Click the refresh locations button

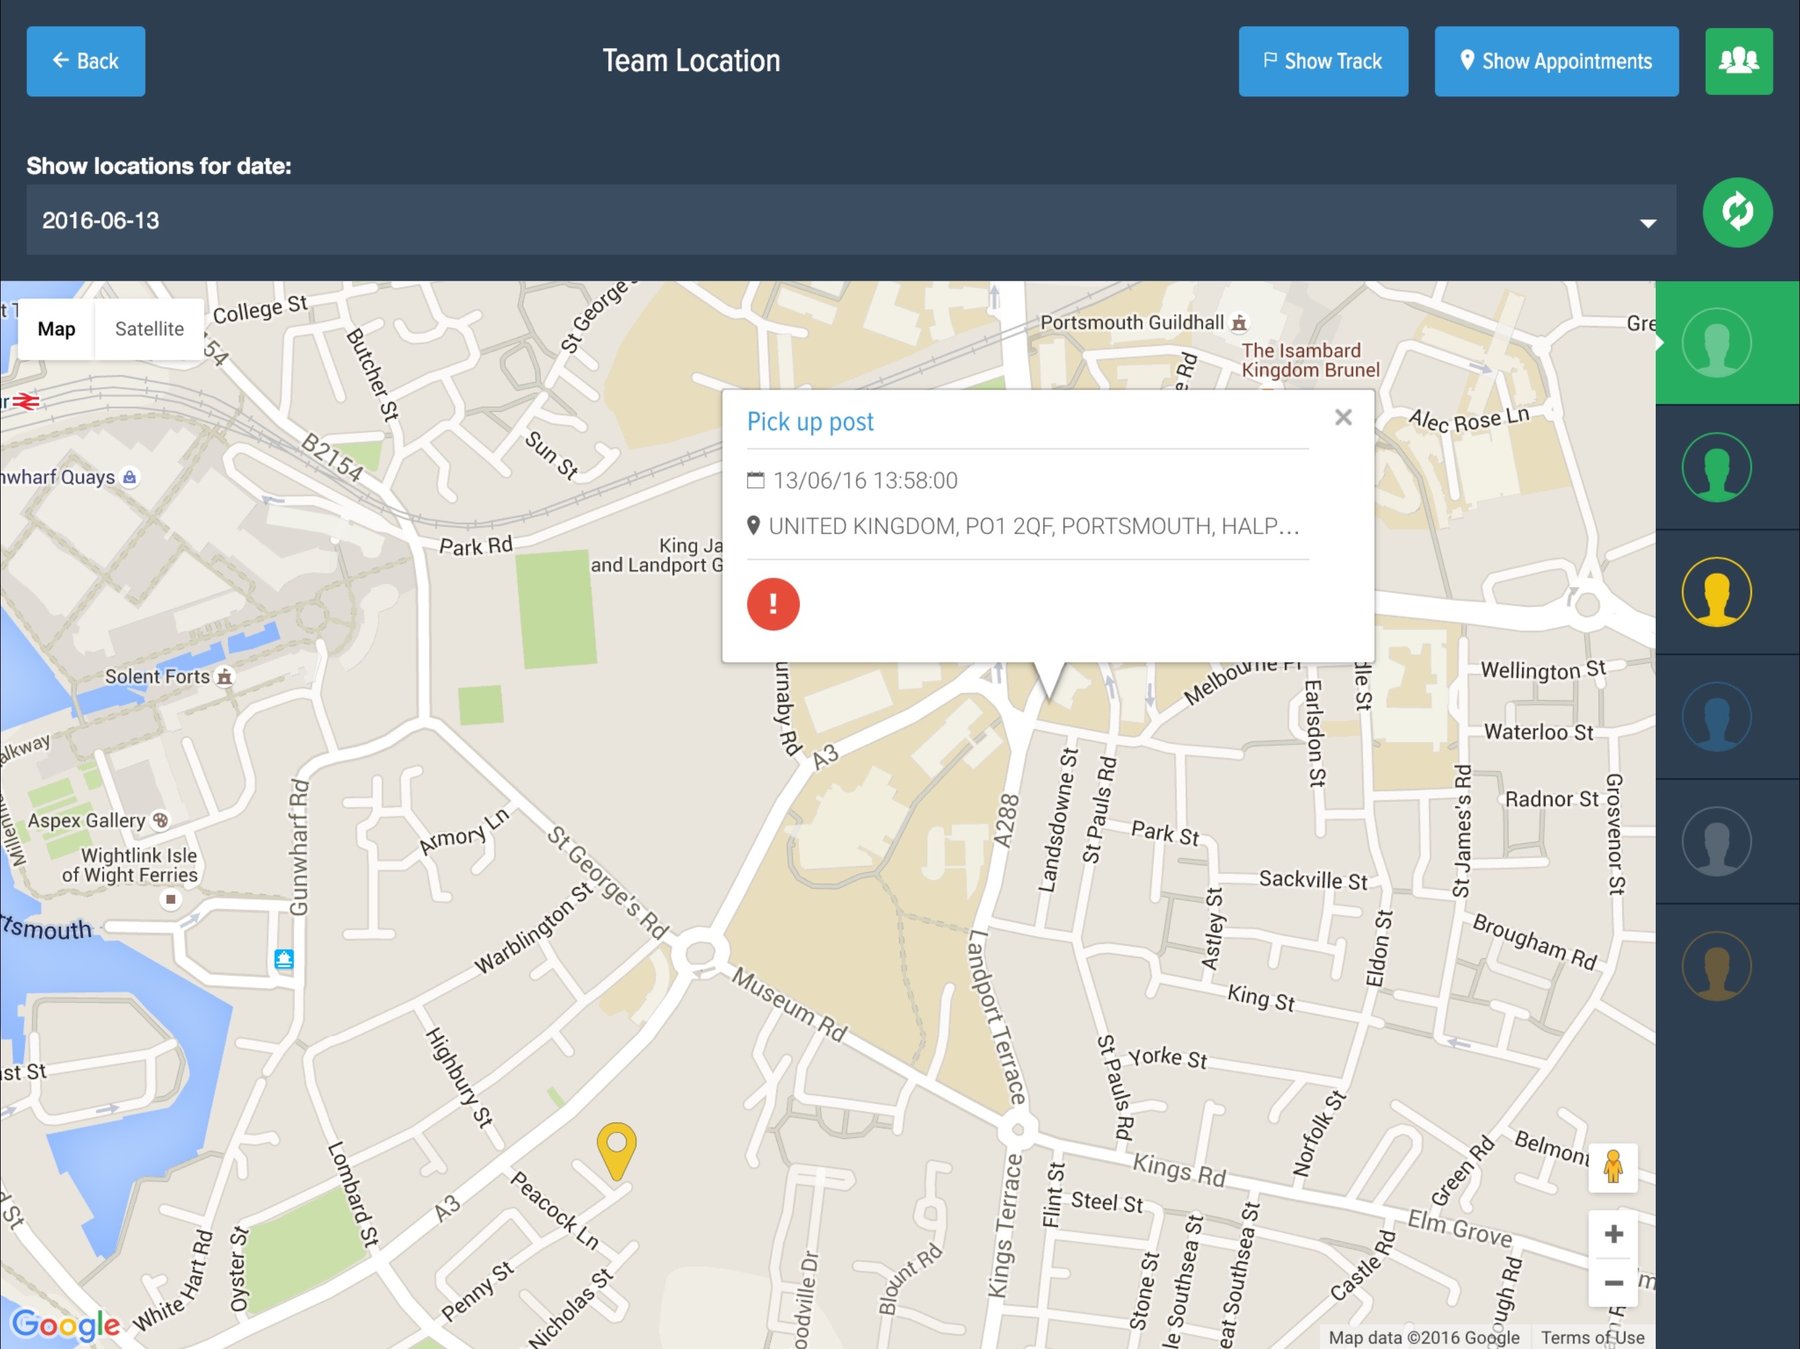1737,211
